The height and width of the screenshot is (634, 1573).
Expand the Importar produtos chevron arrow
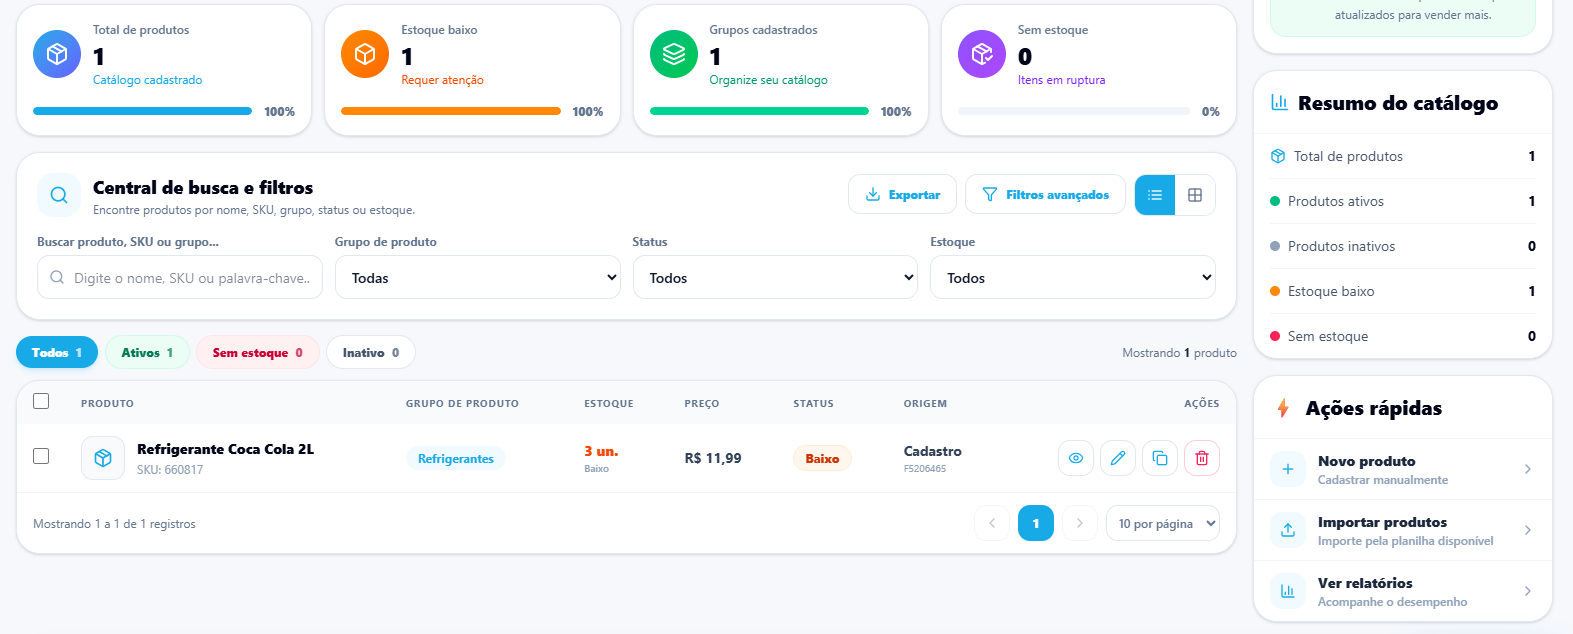1528,530
